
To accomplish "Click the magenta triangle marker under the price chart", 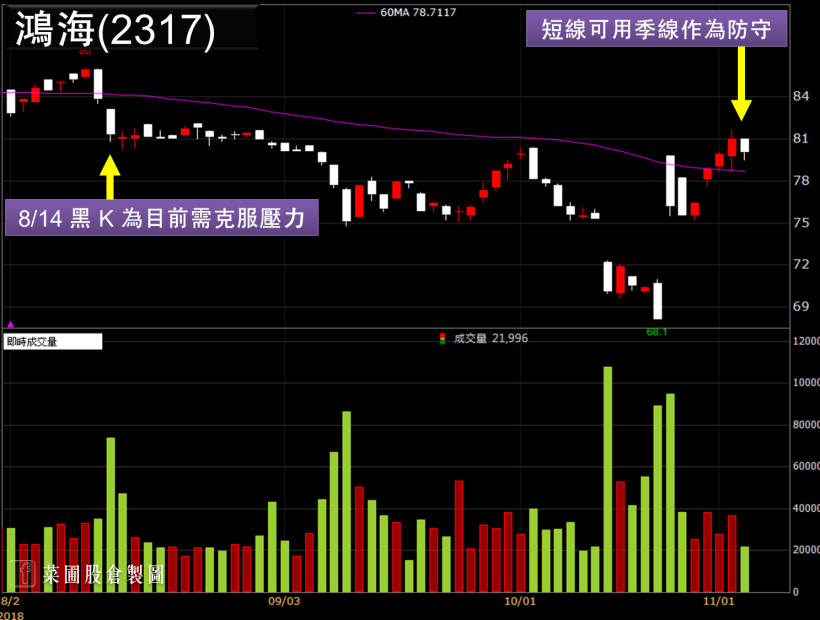I will (x=10, y=325).
